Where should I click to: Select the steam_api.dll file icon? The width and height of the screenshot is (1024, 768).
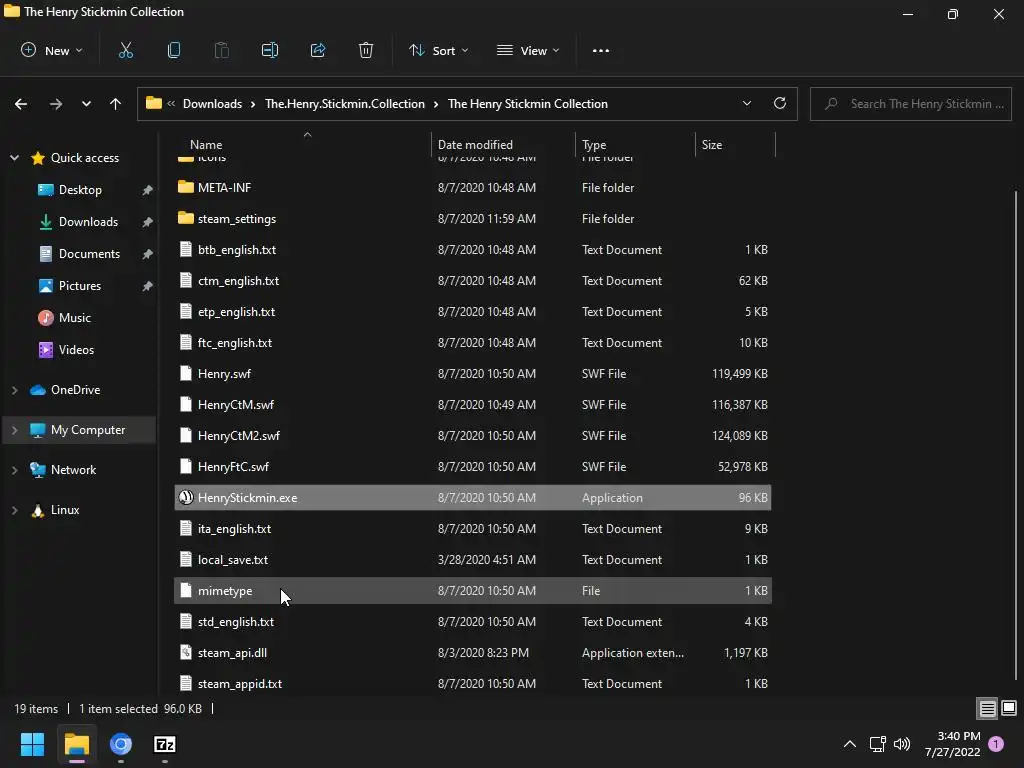point(186,652)
